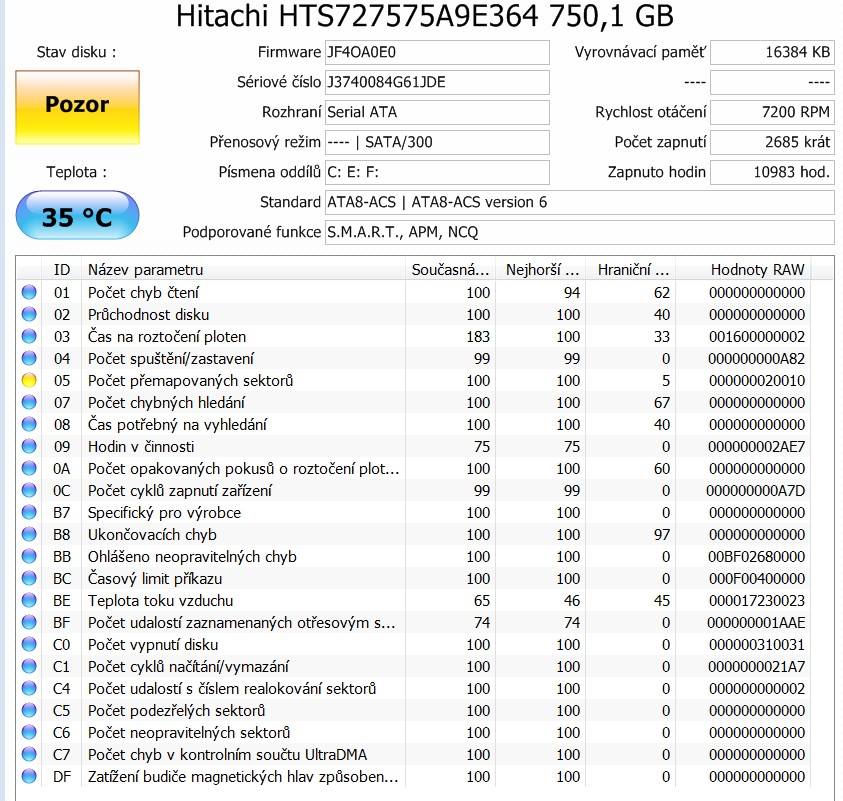Click the blue status icon of row C0
Viewport: 843px width, 801px height.
29,645
